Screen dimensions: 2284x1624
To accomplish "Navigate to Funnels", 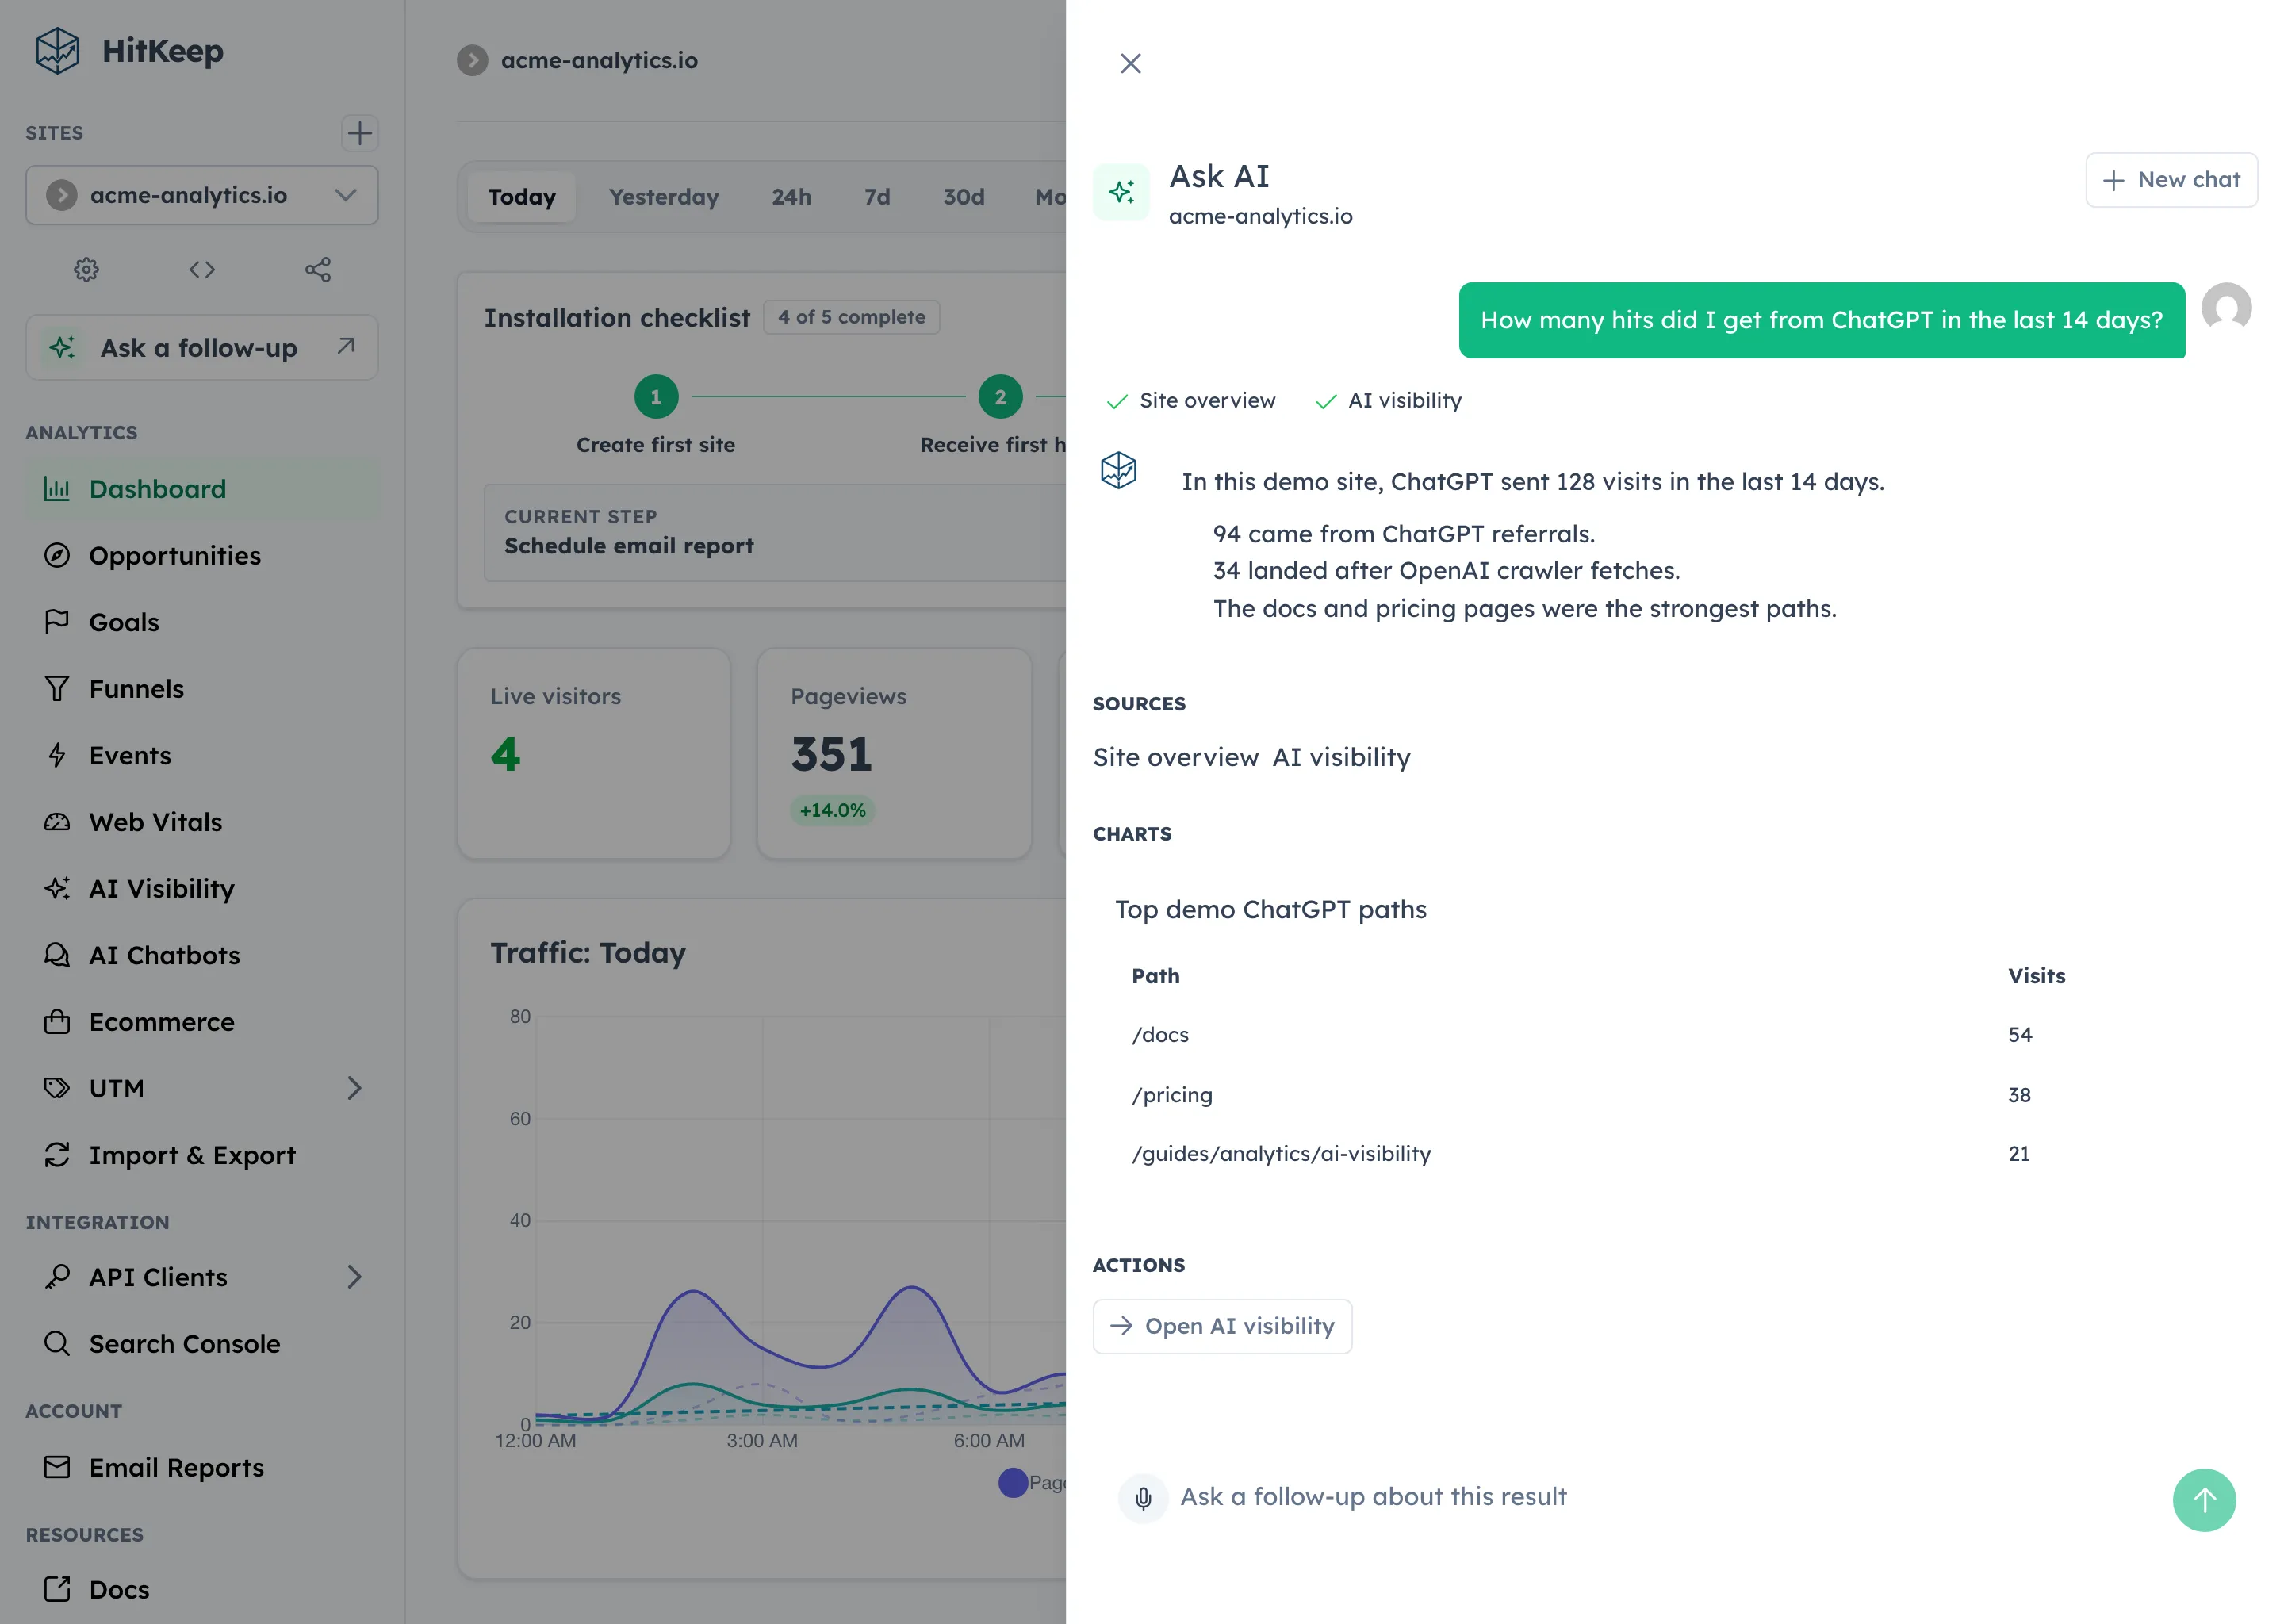I will click(202, 689).
